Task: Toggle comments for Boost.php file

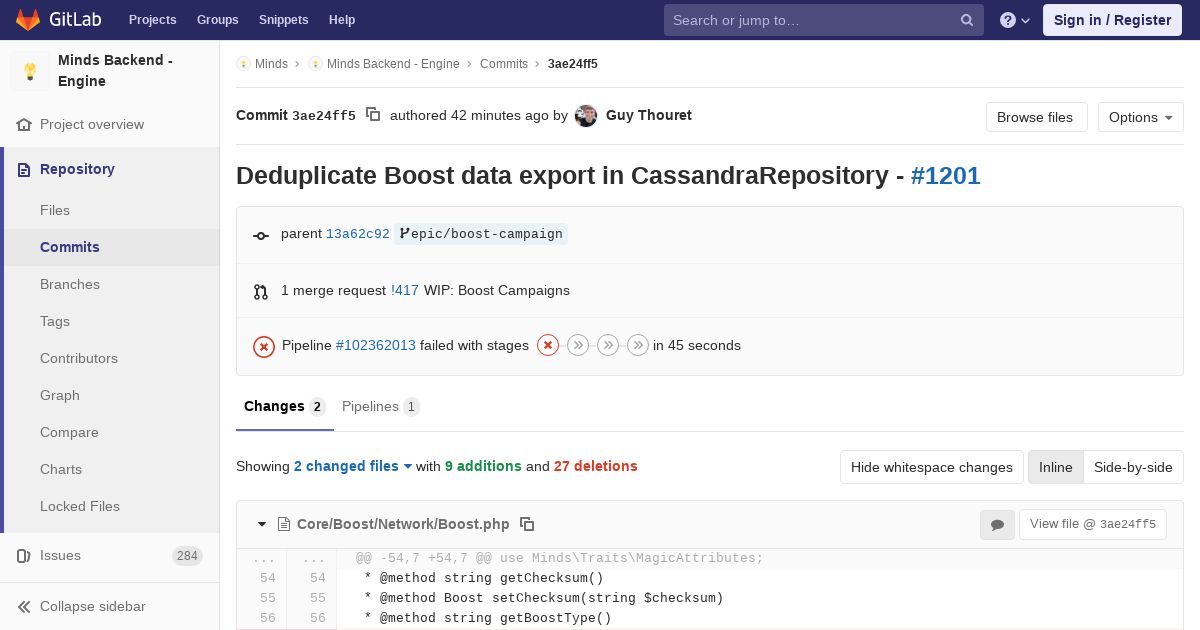Action: [x=997, y=524]
